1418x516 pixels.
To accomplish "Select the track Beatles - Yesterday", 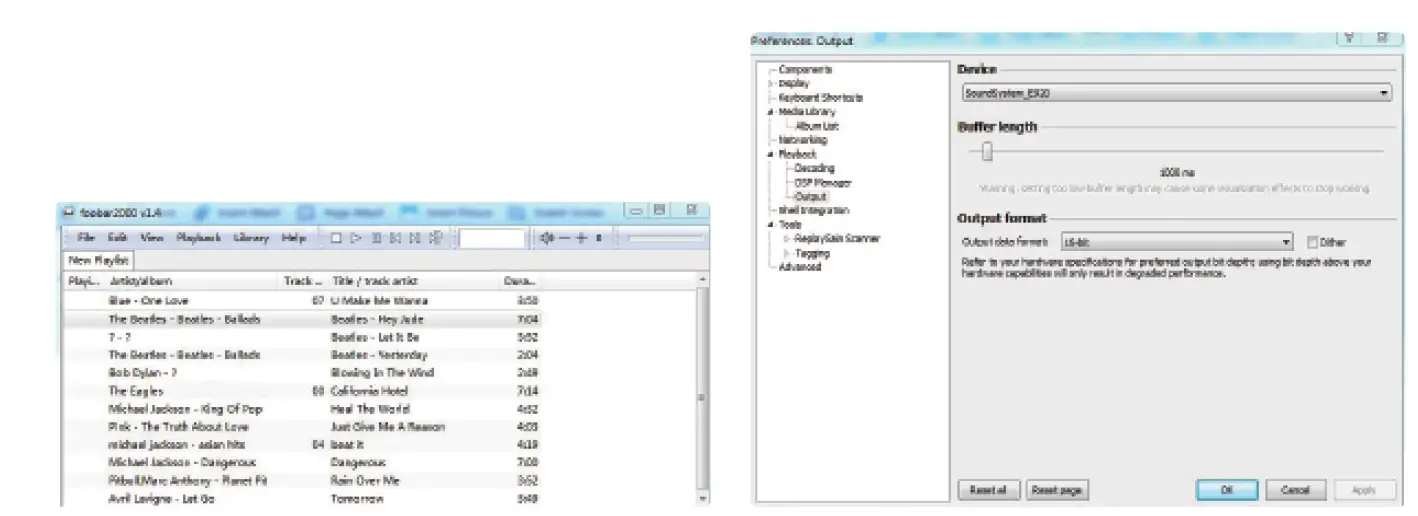I will 379,355.
